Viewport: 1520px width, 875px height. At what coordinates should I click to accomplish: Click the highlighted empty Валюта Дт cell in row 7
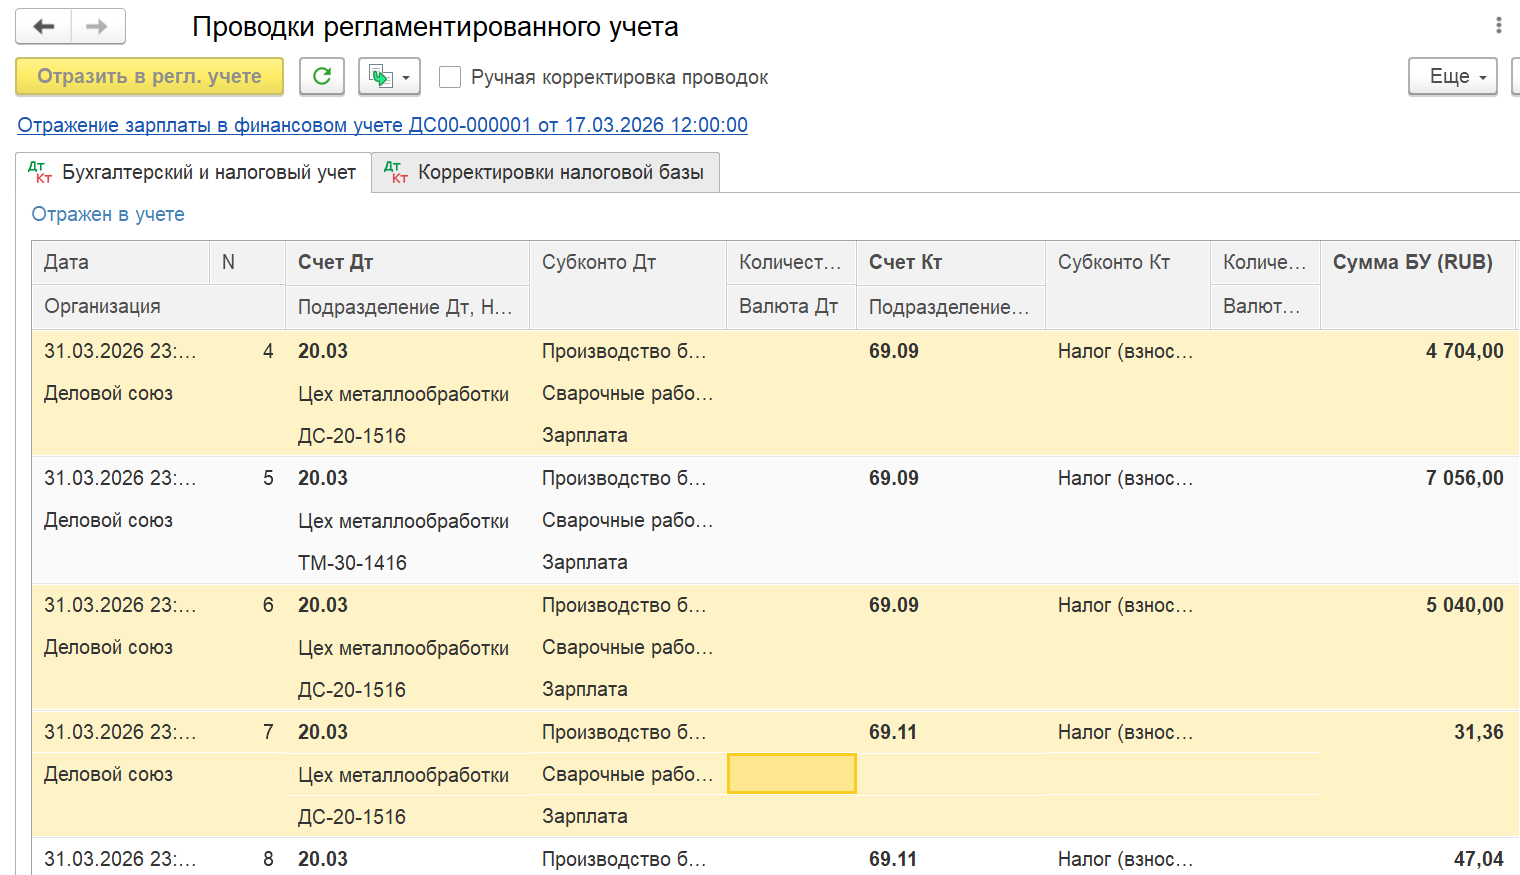point(791,774)
